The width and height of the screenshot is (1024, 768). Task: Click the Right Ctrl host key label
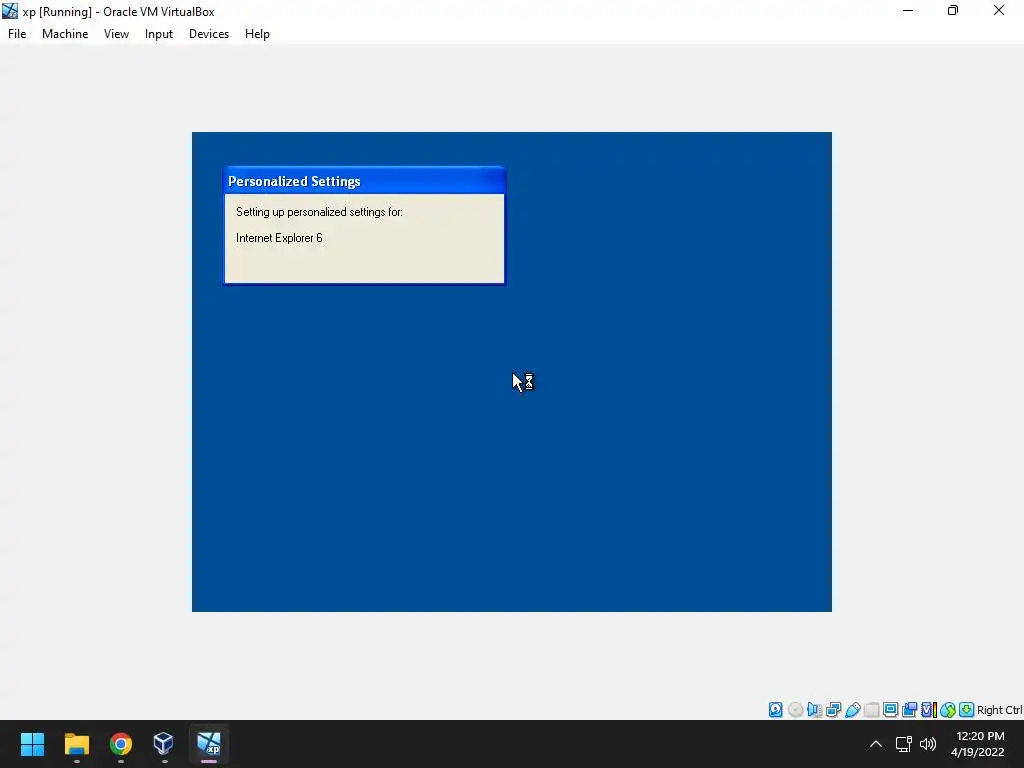point(999,710)
